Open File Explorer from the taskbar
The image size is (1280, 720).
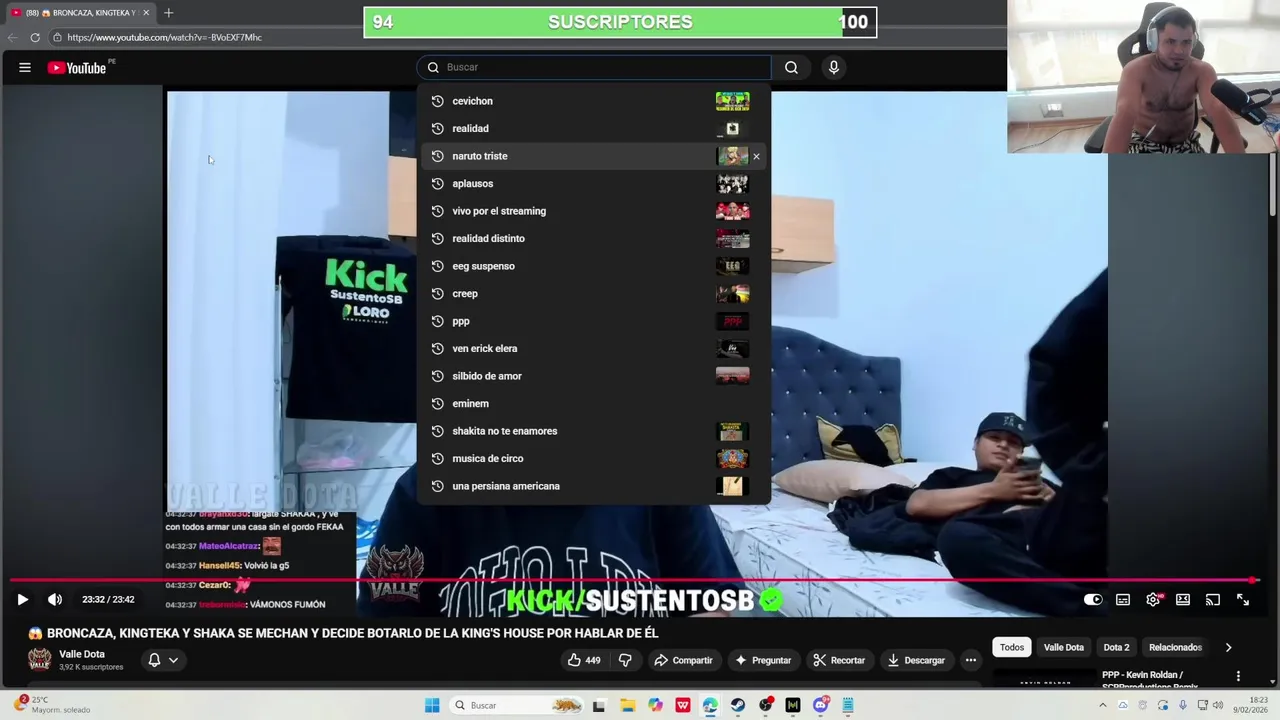tap(627, 705)
